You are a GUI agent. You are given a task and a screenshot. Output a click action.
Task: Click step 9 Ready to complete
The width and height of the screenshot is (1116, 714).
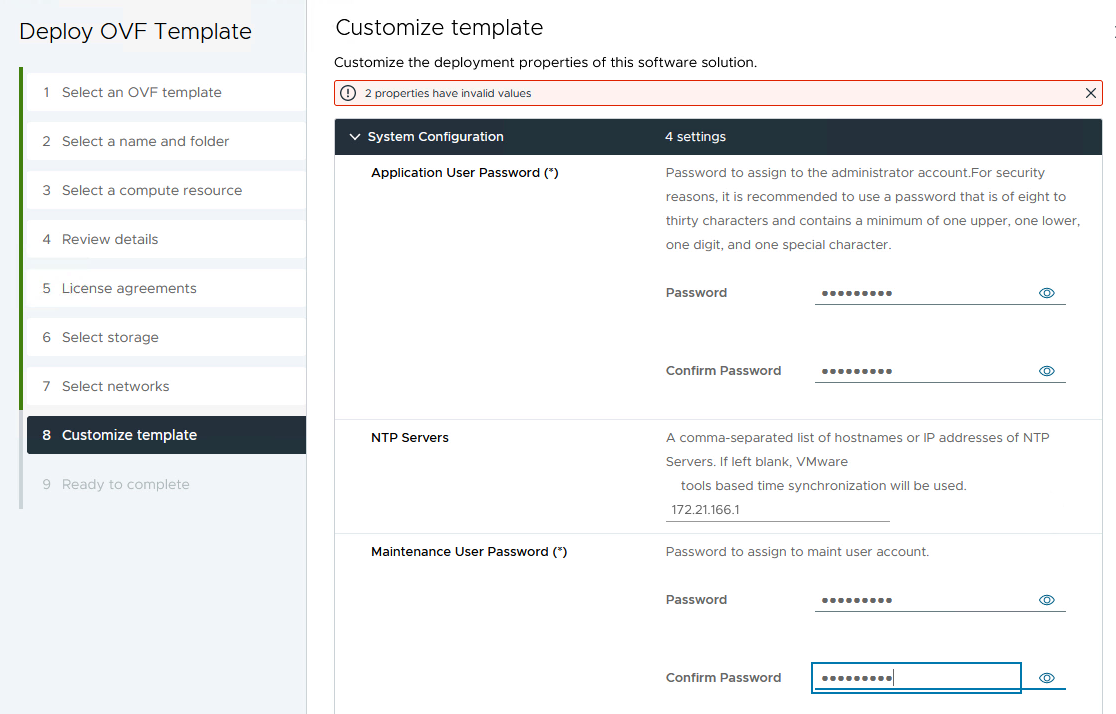click(125, 484)
